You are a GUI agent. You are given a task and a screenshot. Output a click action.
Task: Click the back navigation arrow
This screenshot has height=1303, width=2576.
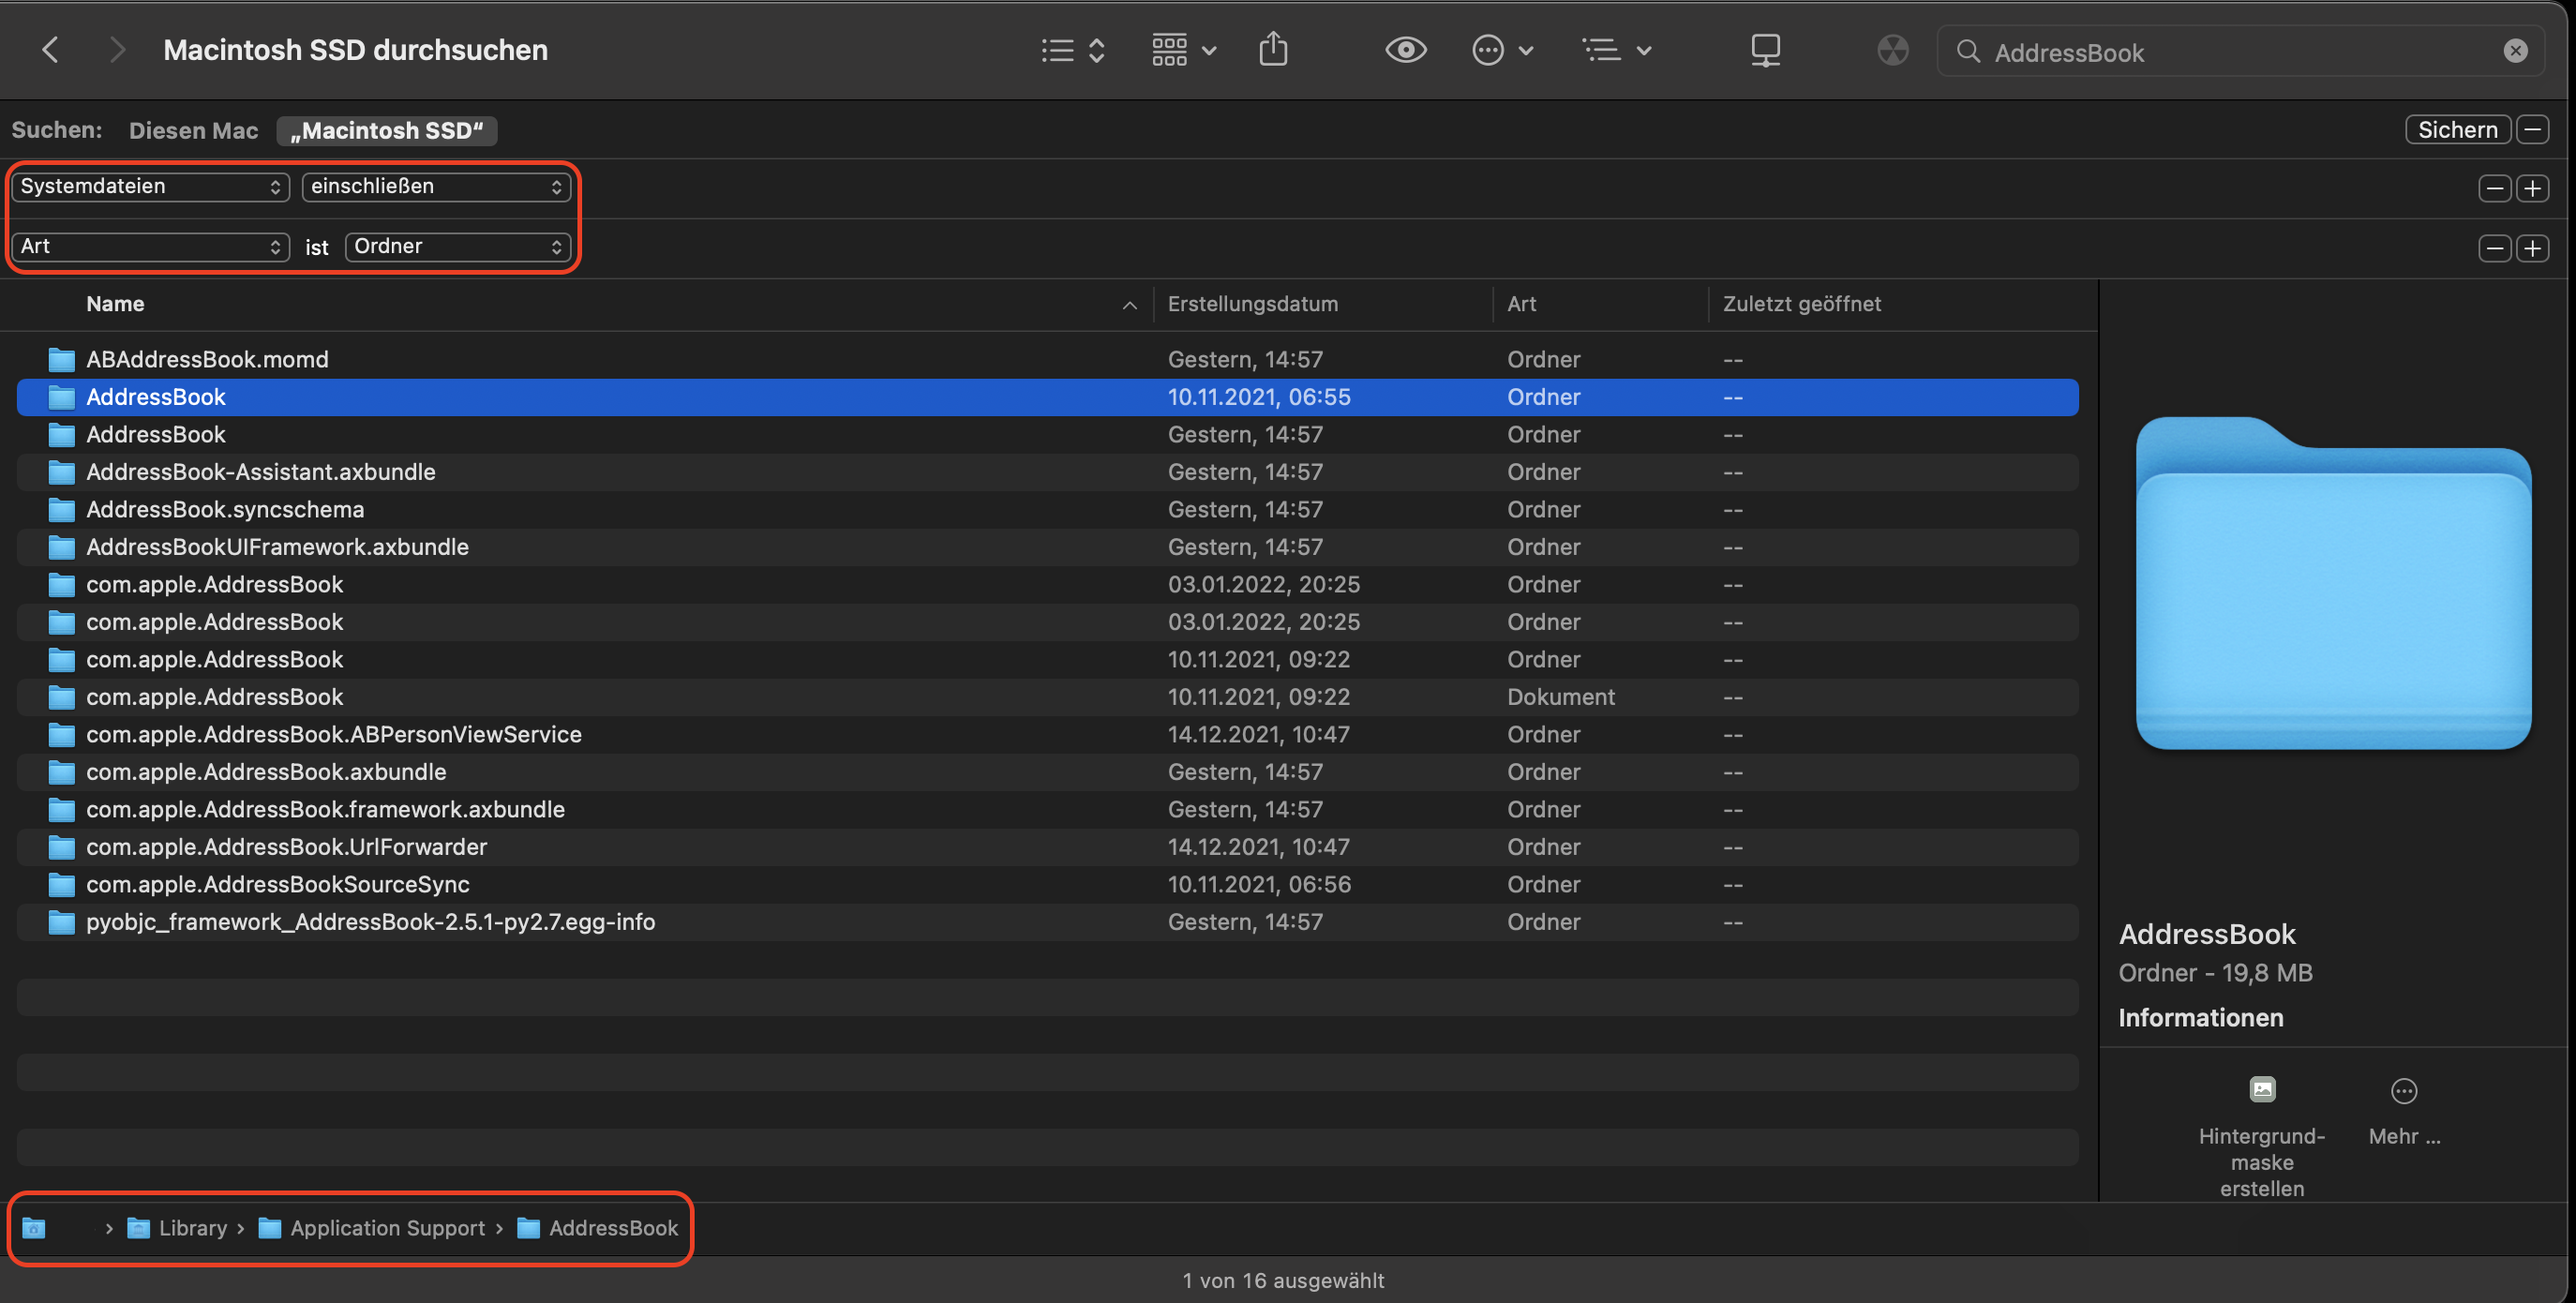50,50
